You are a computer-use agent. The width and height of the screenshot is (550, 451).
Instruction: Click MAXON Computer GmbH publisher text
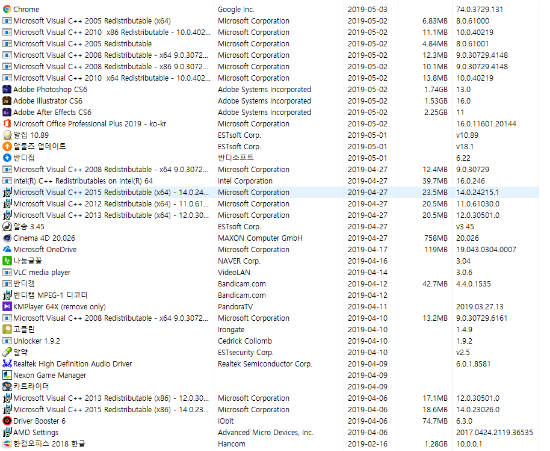coord(260,238)
